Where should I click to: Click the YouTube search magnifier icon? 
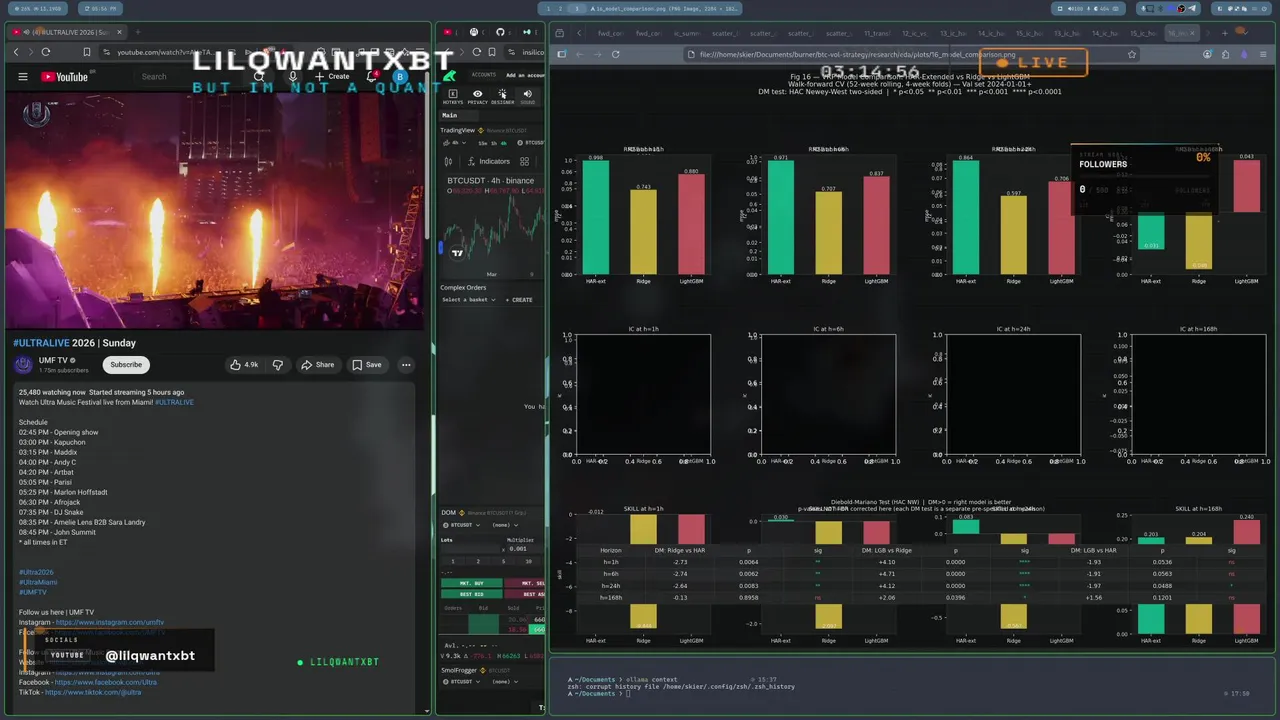[x=259, y=76]
